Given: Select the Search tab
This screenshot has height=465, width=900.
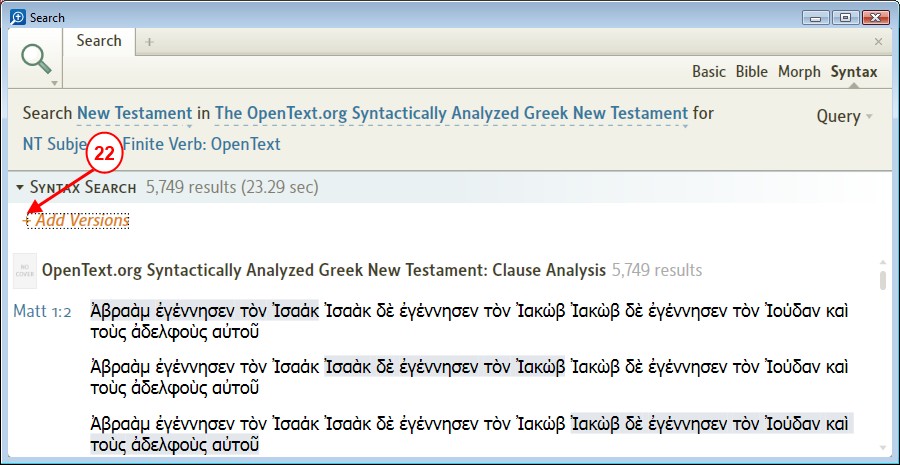Looking at the screenshot, I should pos(99,41).
